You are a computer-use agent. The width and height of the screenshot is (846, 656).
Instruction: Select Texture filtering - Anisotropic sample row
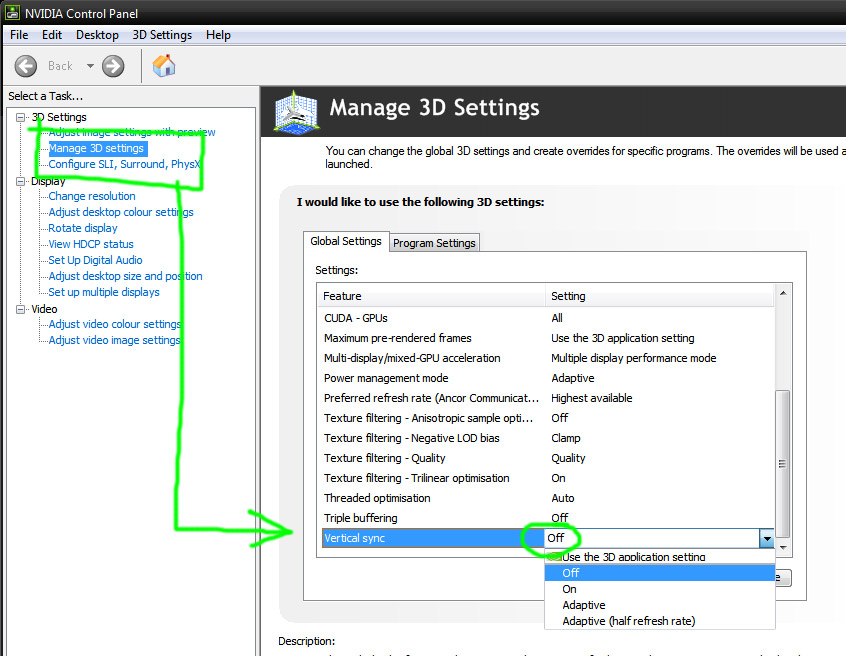pos(546,418)
